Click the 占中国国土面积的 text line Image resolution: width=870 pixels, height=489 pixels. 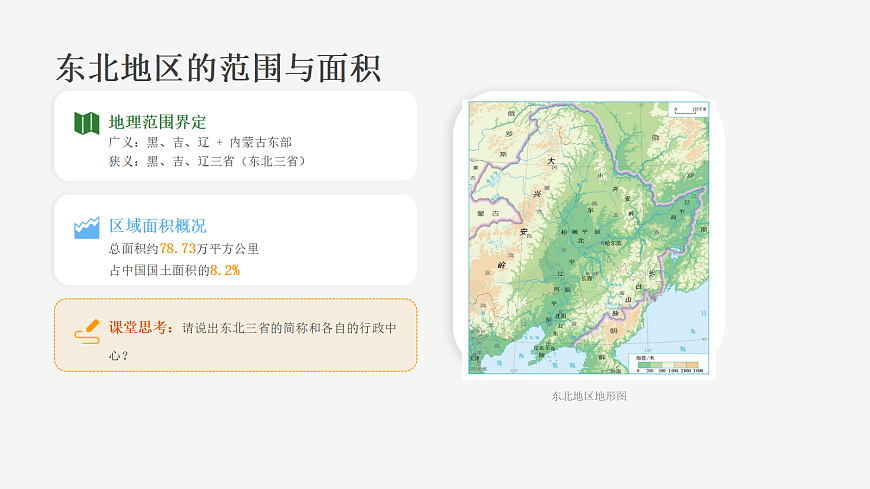[174, 270]
